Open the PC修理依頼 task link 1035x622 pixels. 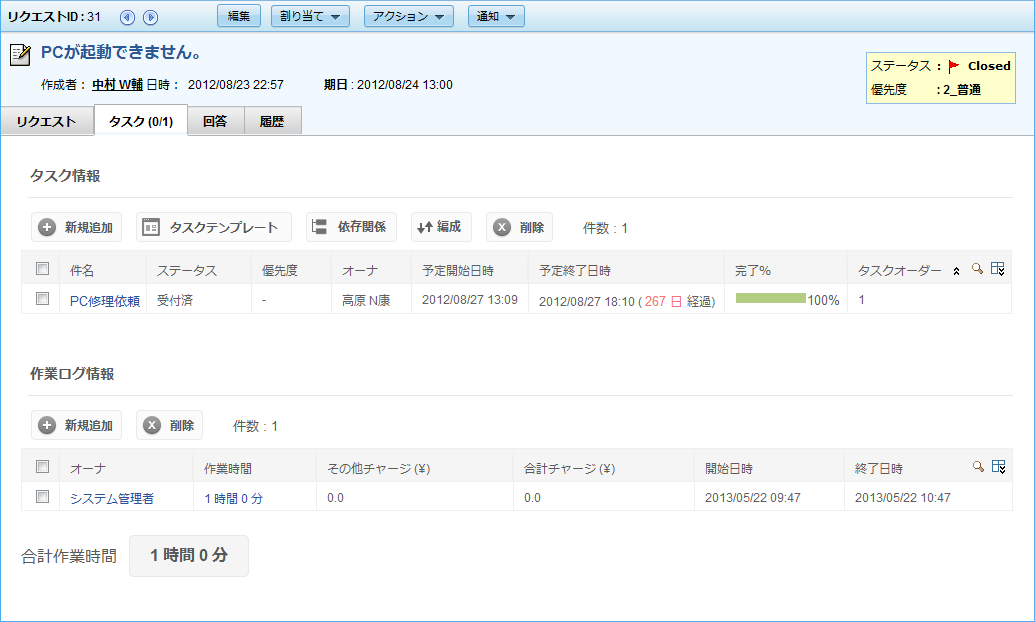point(105,301)
